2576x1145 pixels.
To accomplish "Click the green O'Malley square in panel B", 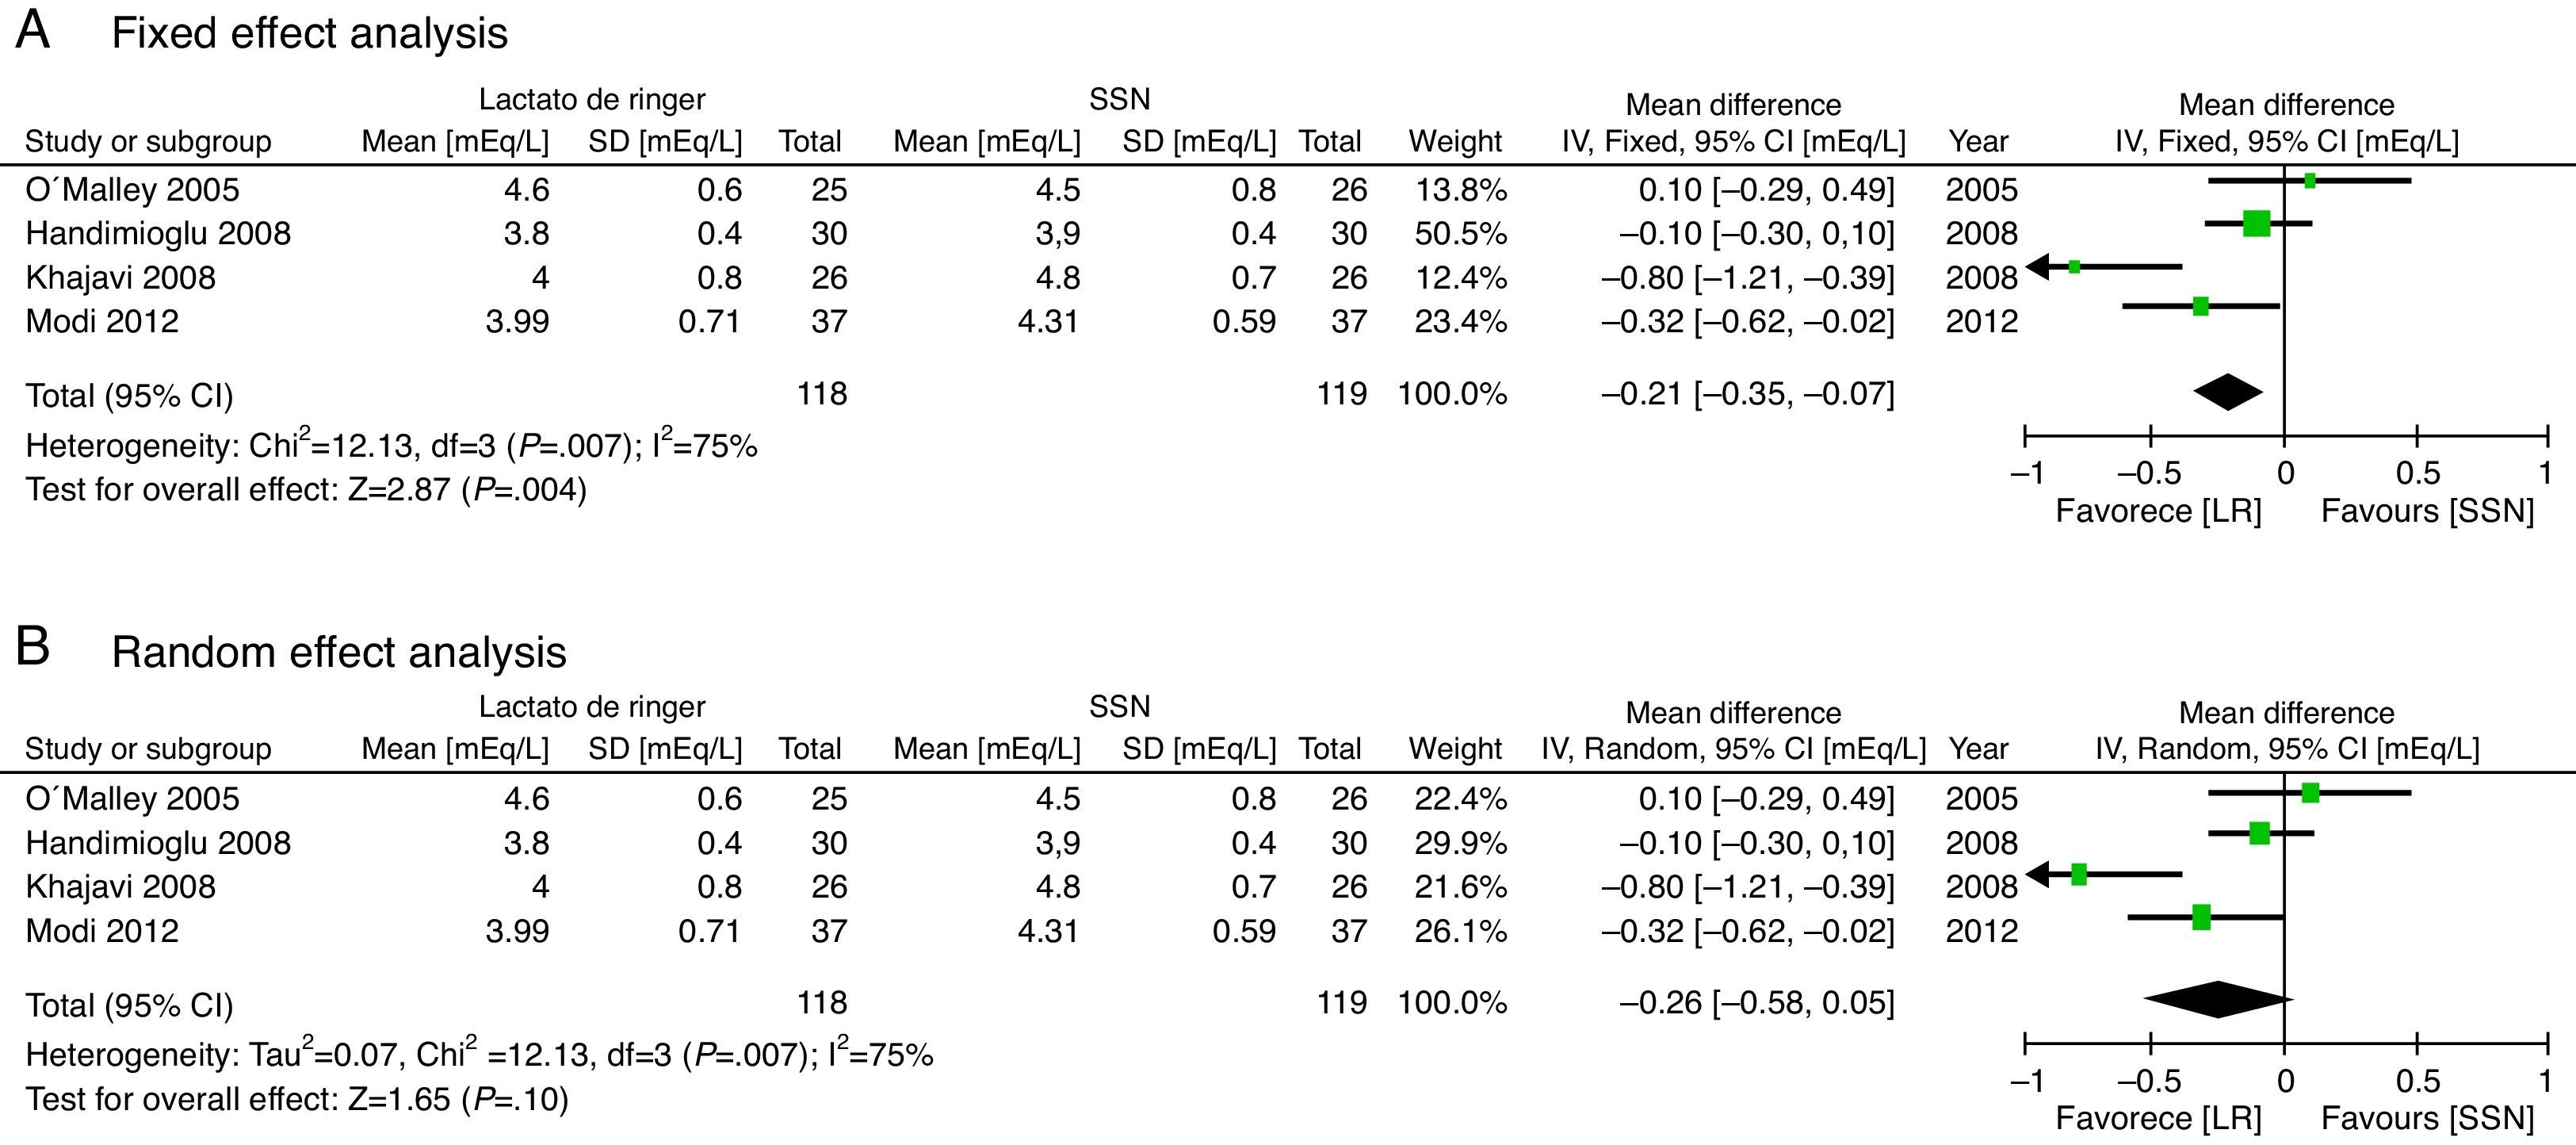I will (2310, 793).
